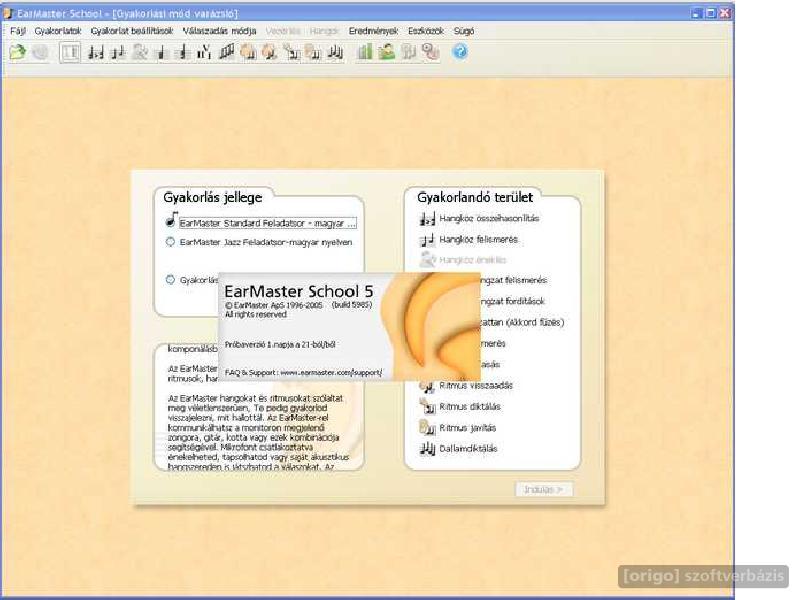Start rhythm imitation from the toolbar icon

269,52
